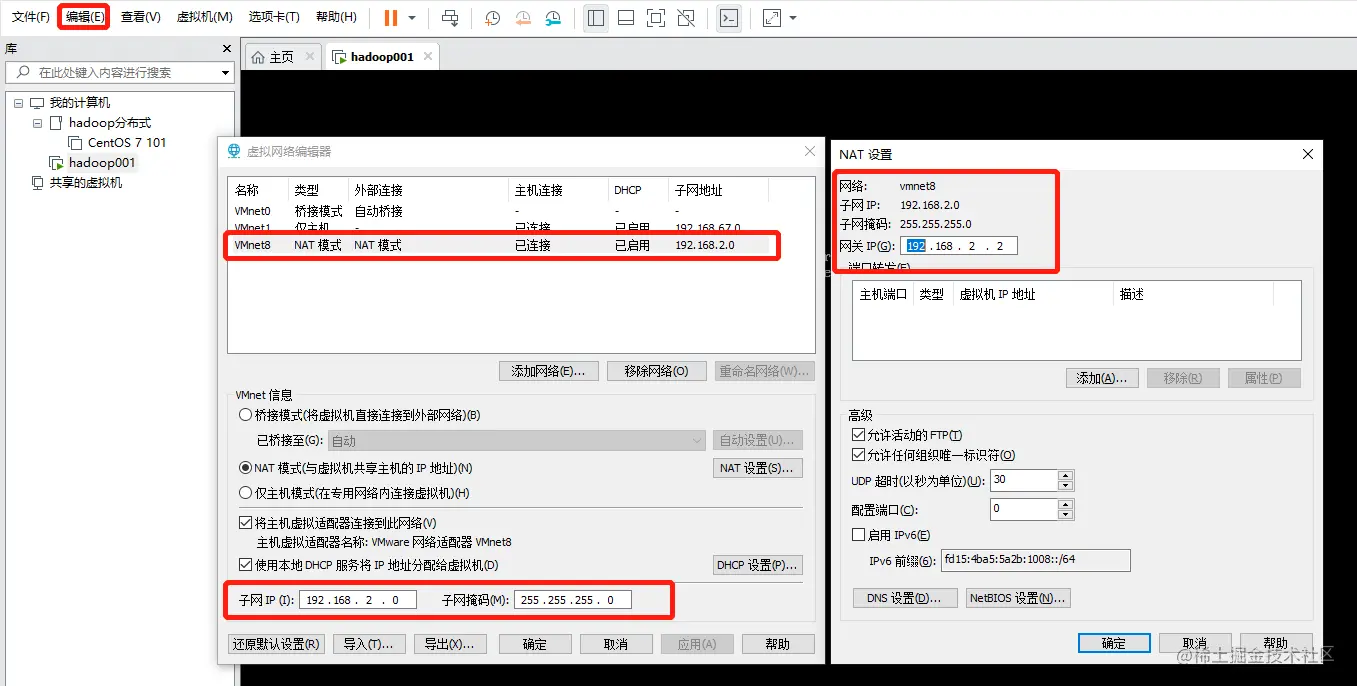Select the 桥接模式 radio button
This screenshot has height=686, width=1357.
pos(246,415)
